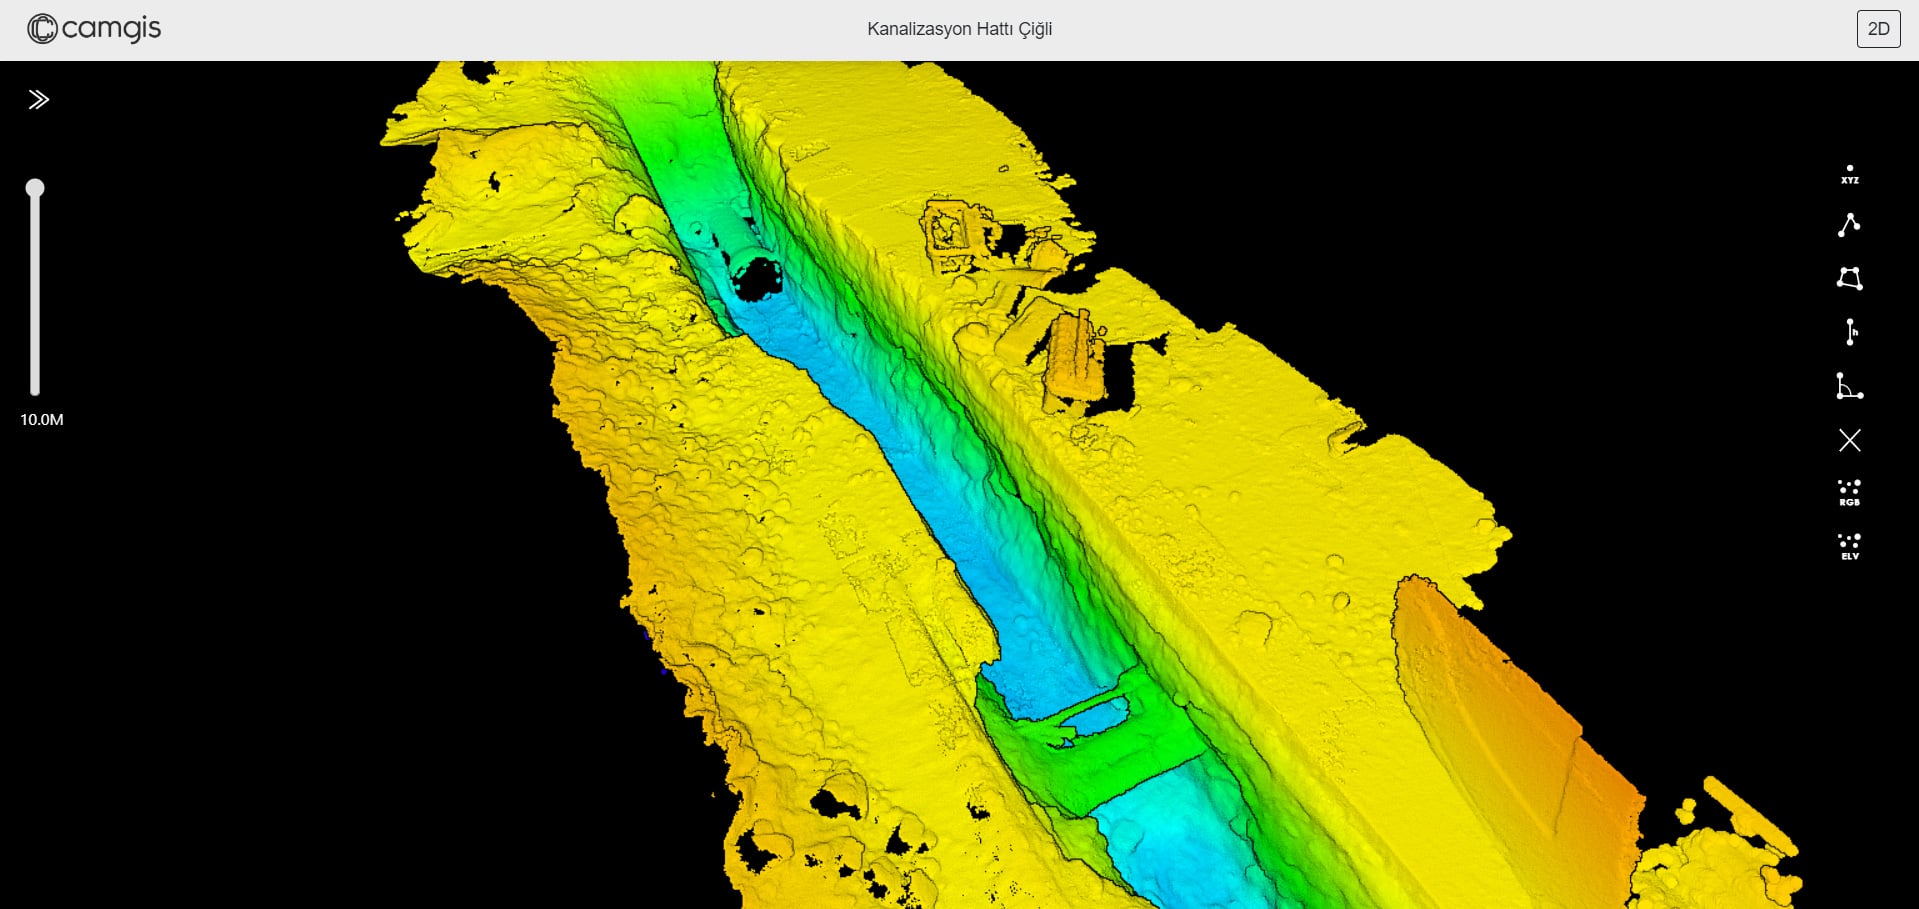Click the Kanalizasyon Hattı Çiğli title

click(959, 29)
